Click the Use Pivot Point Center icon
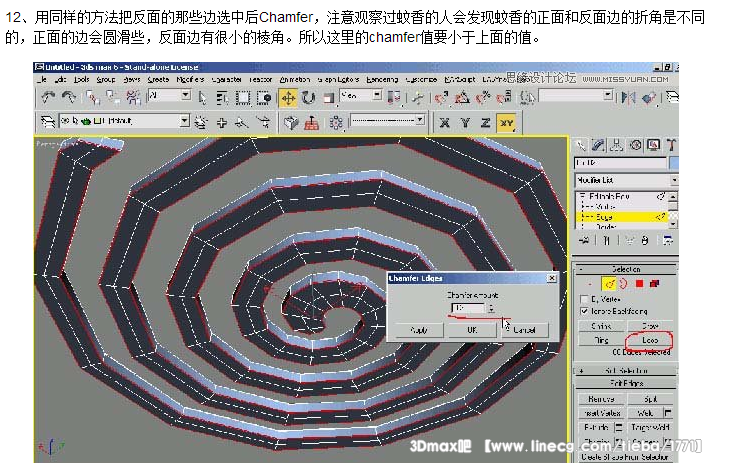The width and height of the screenshot is (731, 463). [x=395, y=97]
